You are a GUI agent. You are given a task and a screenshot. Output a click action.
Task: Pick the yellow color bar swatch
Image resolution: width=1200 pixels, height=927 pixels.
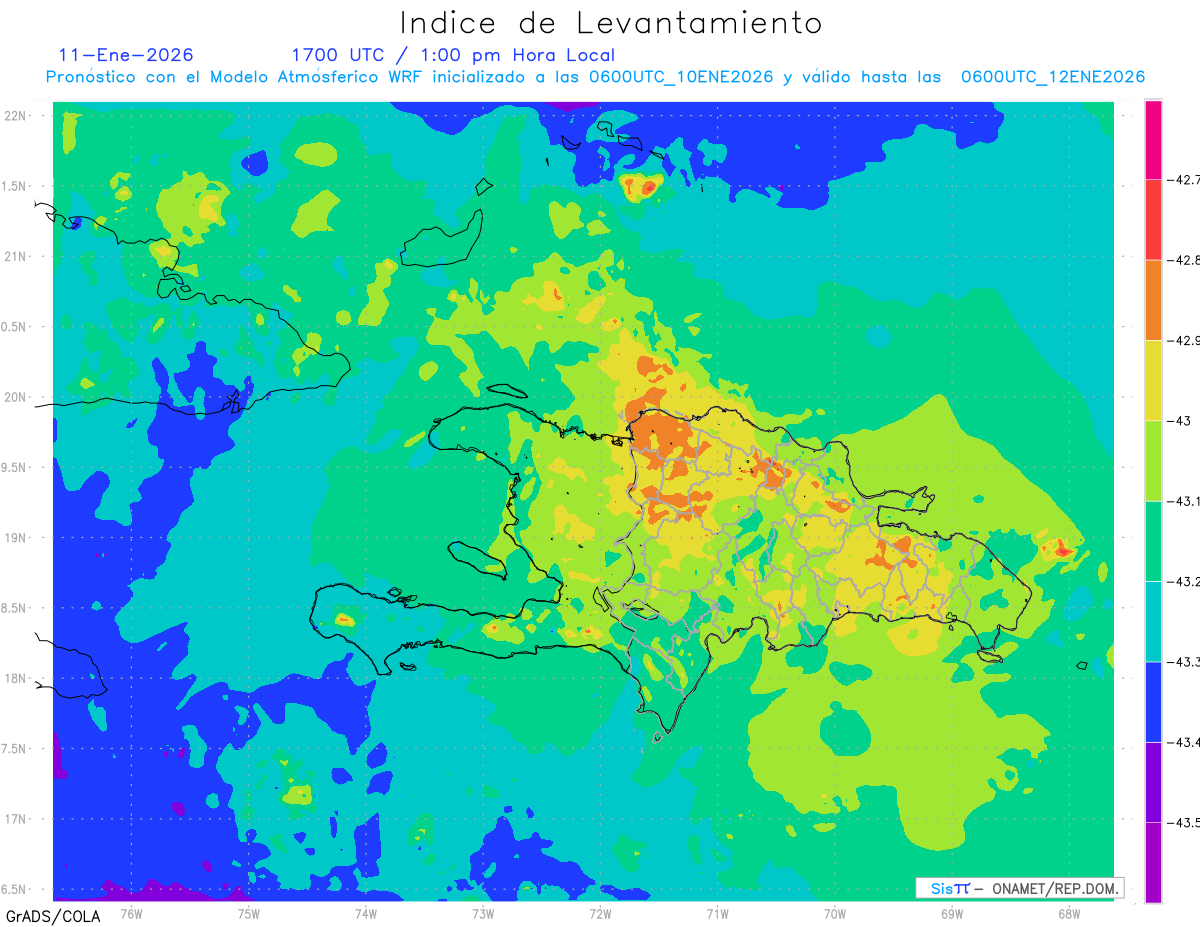(1153, 381)
